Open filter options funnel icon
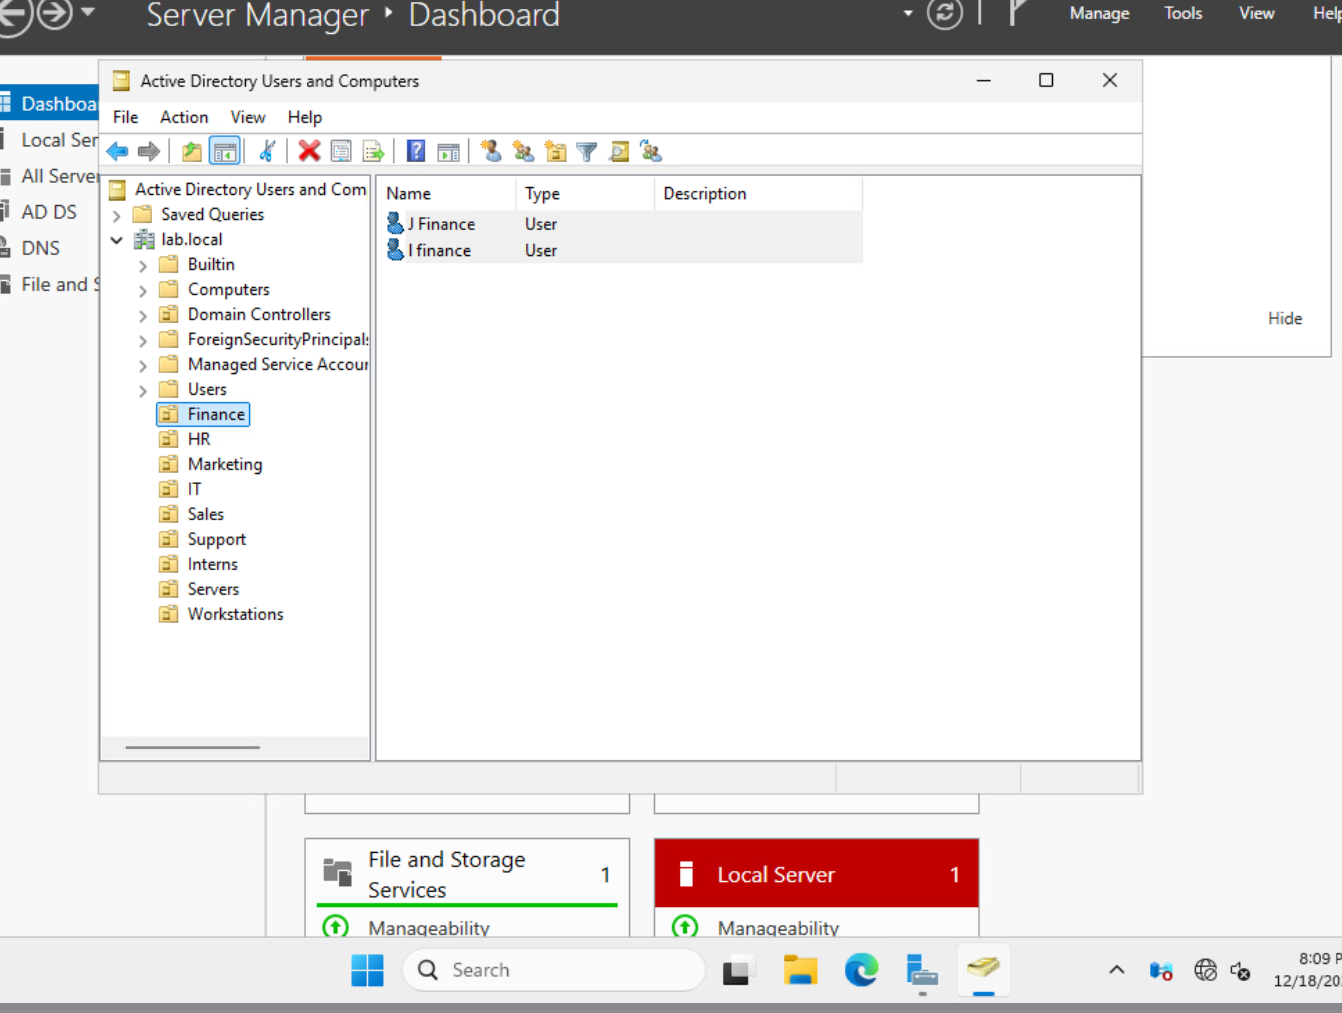The width and height of the screenshot is (1342, 1013). [x=587, y=151]
